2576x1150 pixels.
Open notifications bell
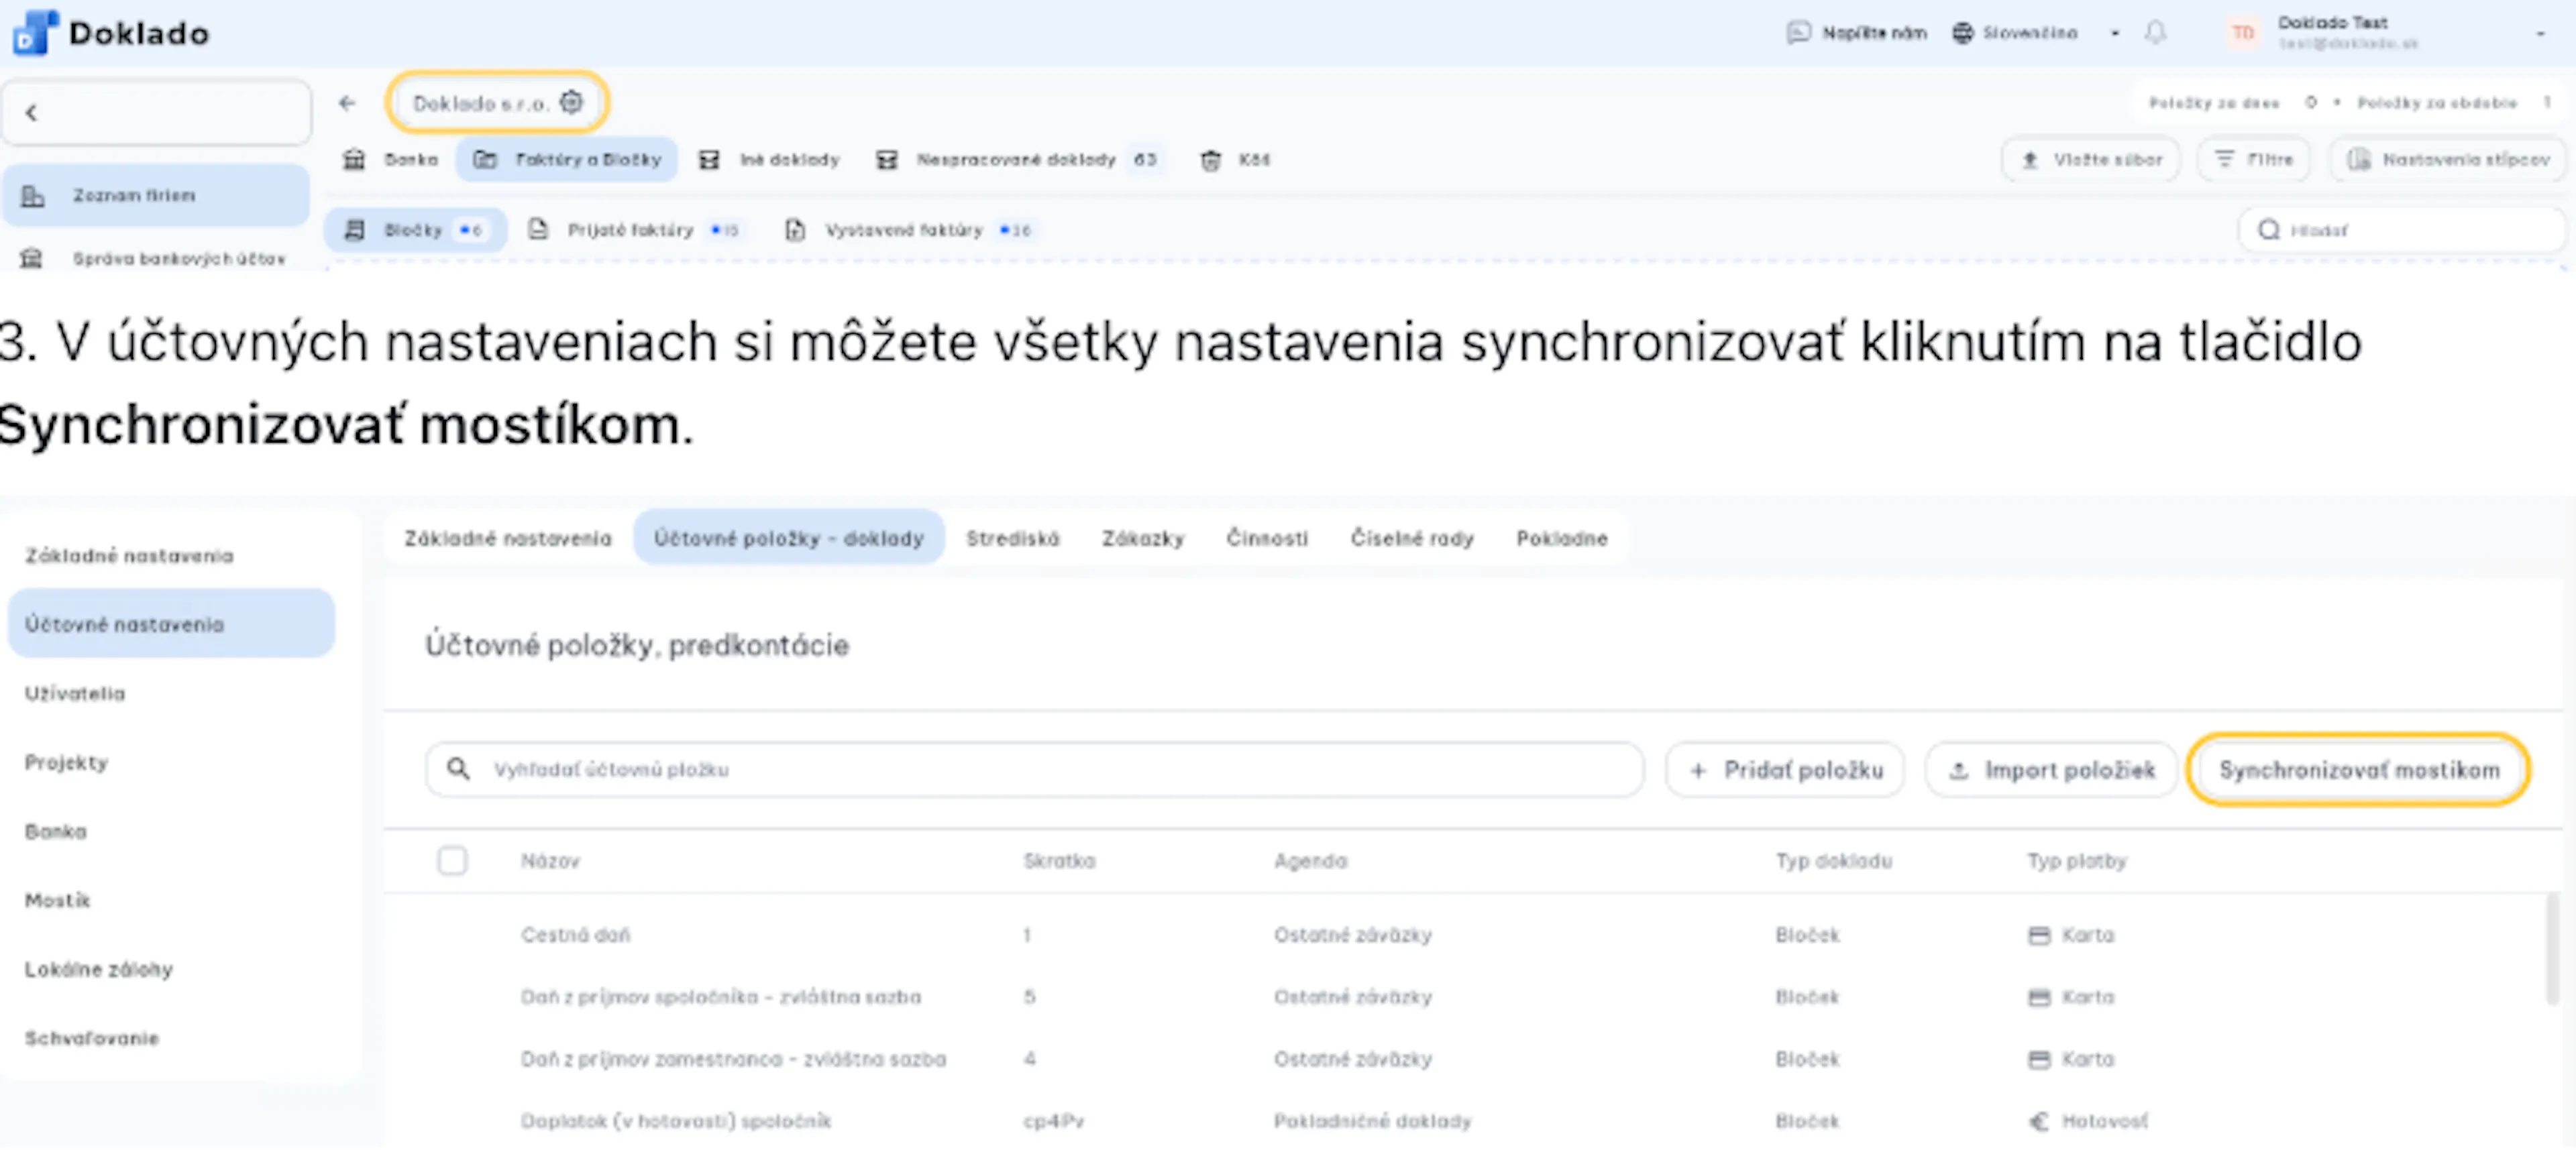tap(2155, 33)
